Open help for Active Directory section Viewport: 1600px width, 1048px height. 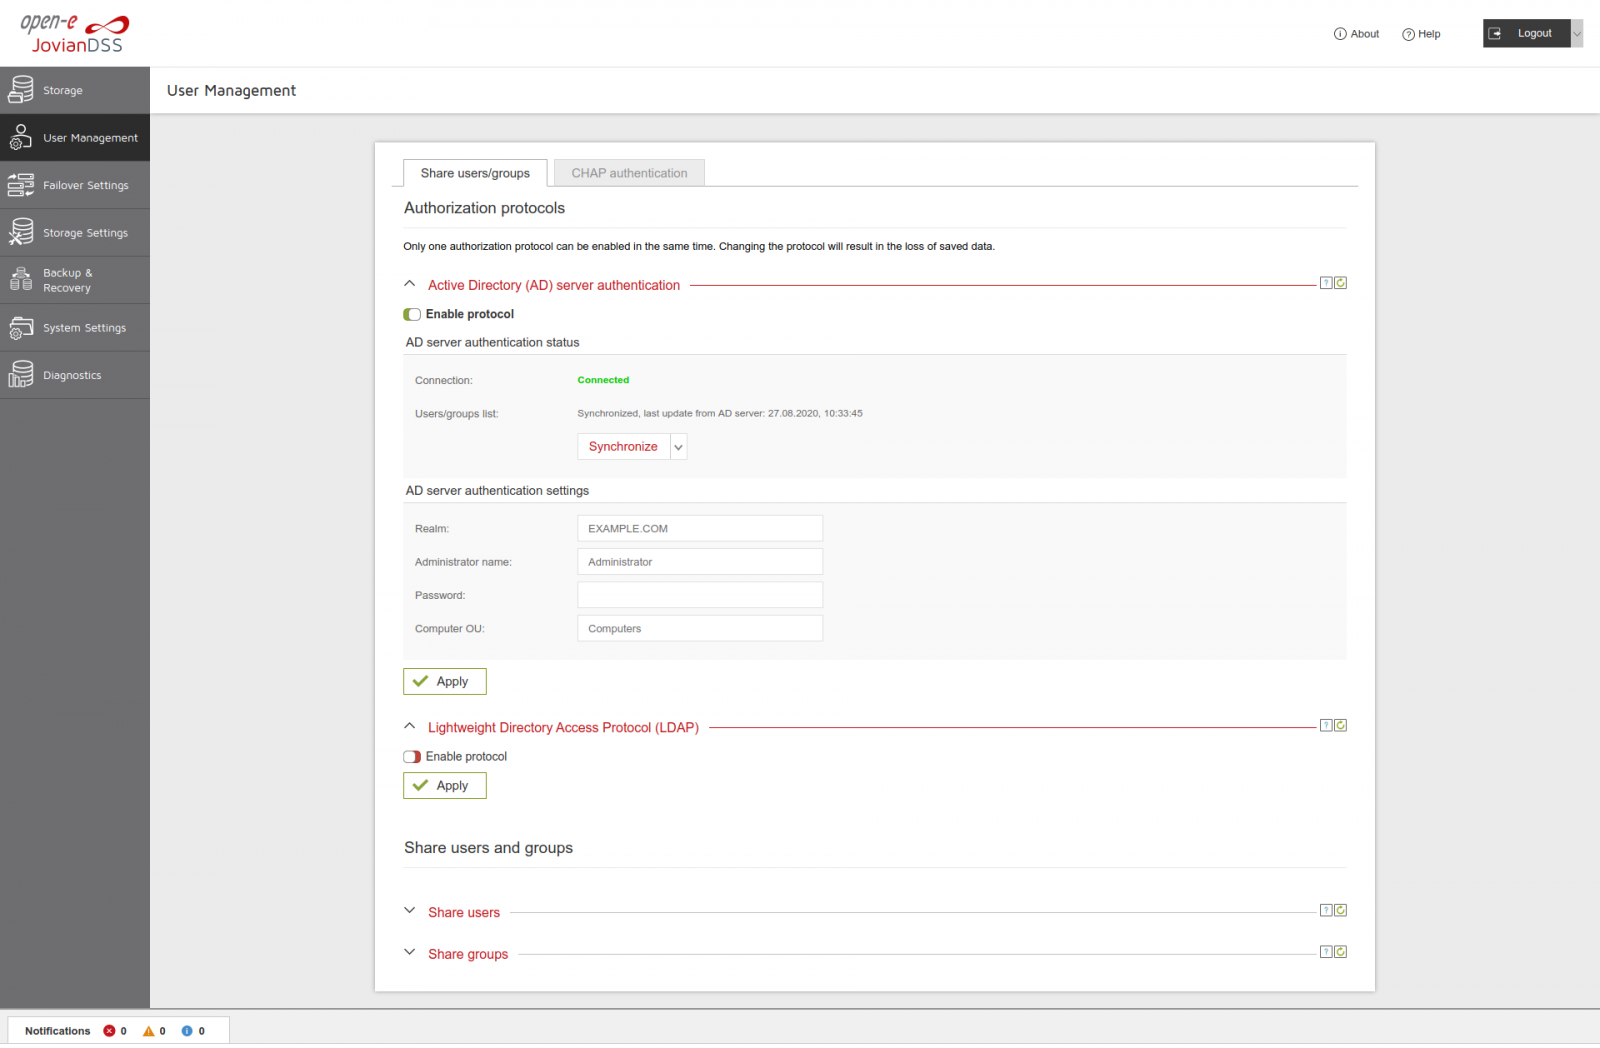coord(1326,283)
